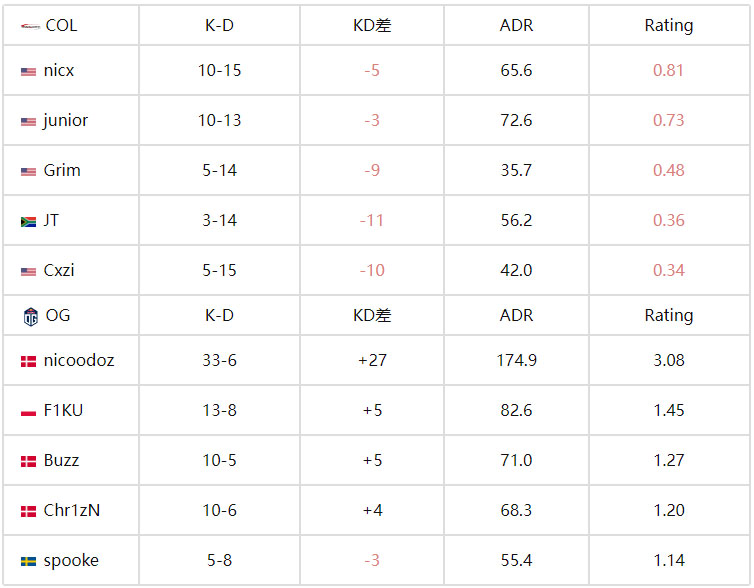Click the Polish flag beside F1KU

point(28,412)
